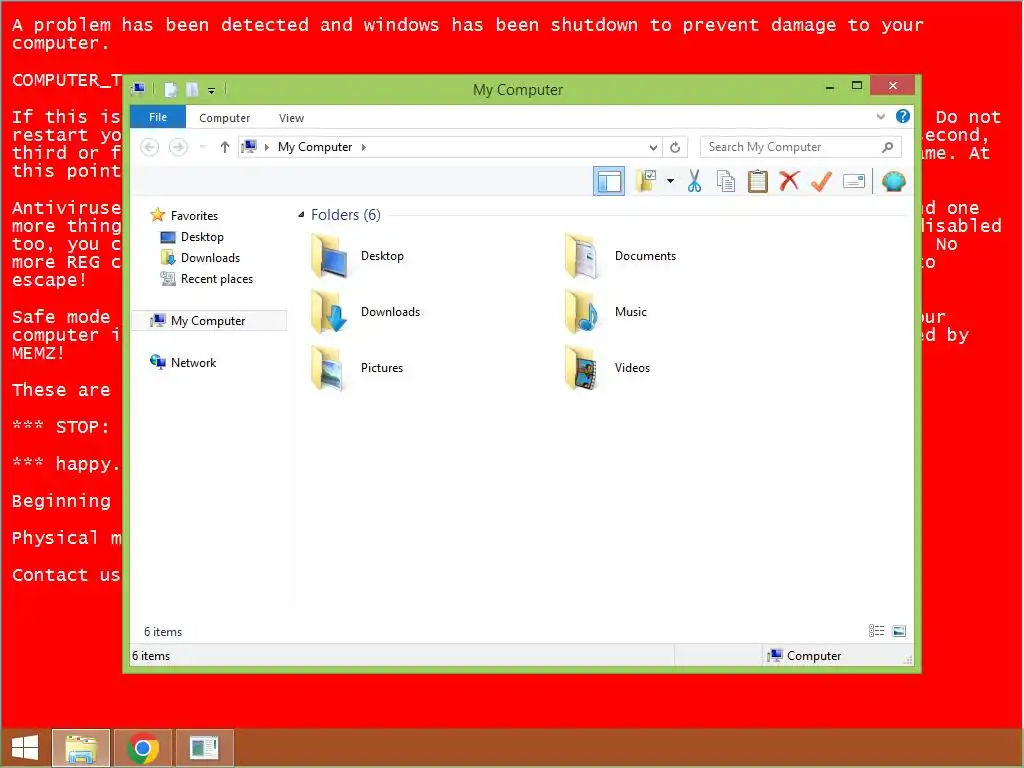Select the Documents folder icon
This screenshot has height=768, width=1024.
(581, 256)
